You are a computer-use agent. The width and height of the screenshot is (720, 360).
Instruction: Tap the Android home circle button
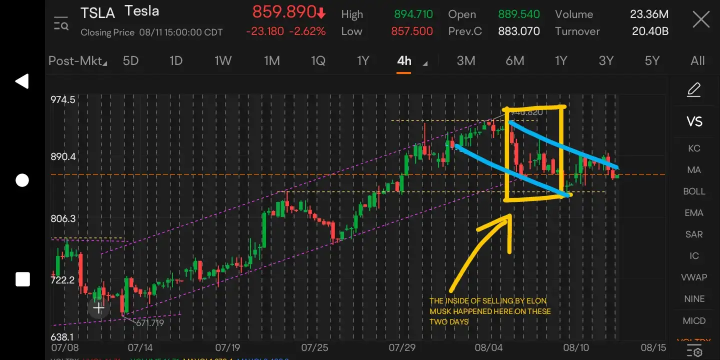point(22,180)
